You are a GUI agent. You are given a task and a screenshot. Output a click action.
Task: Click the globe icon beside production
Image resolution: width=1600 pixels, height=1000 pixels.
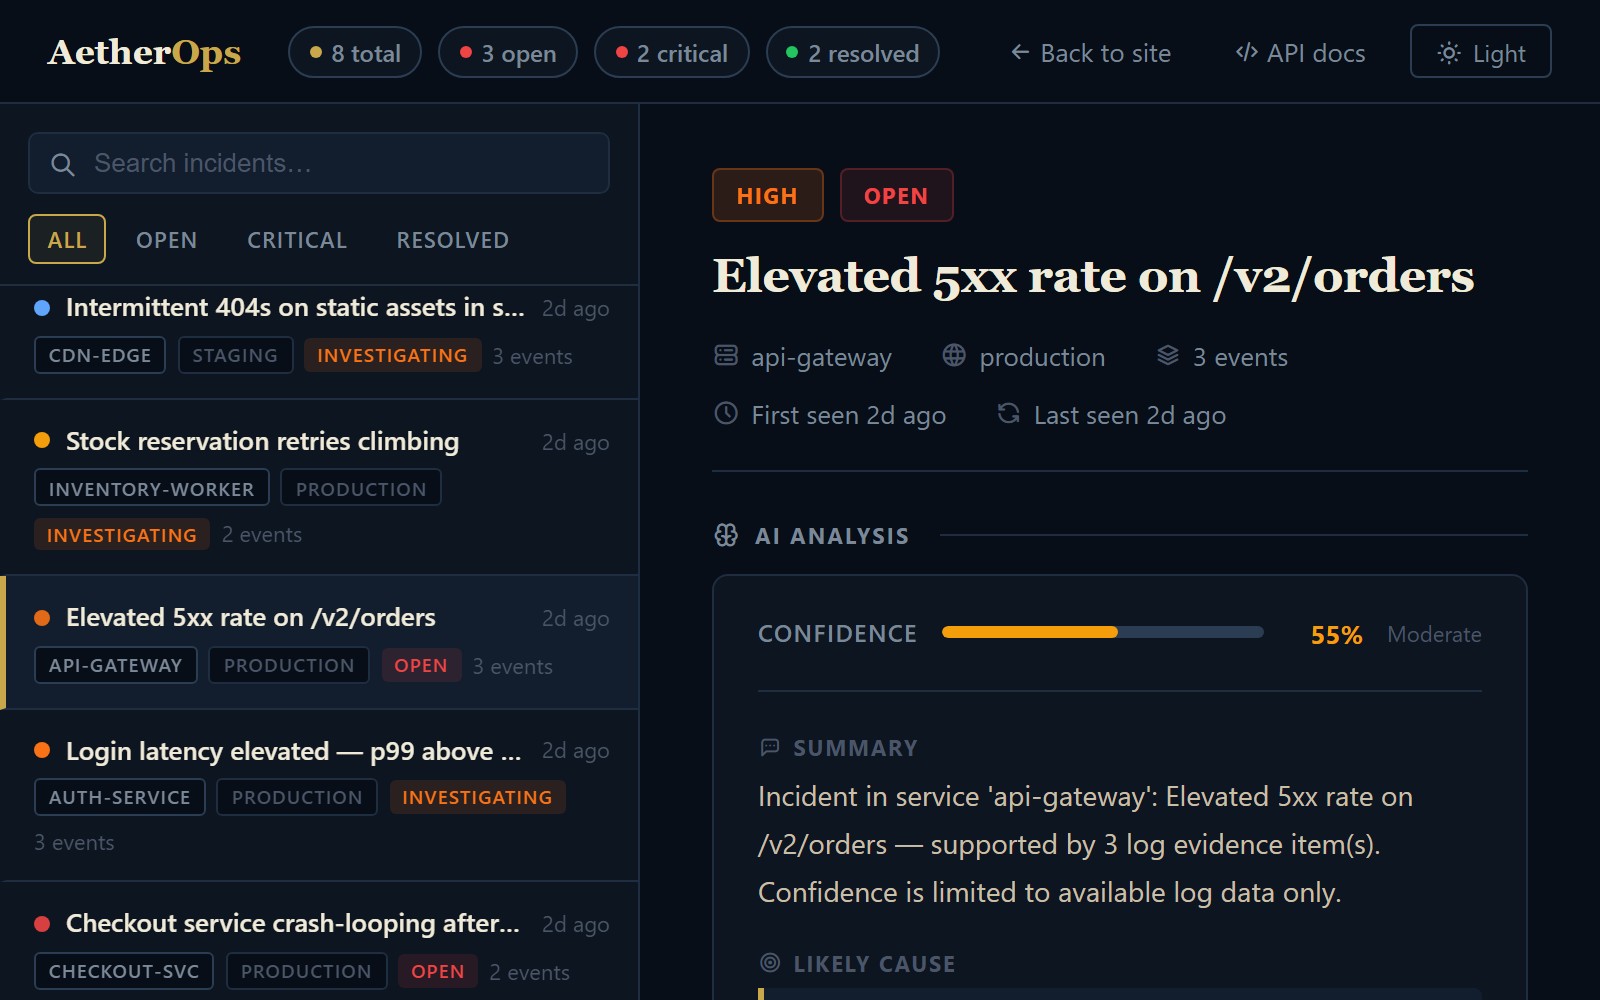tap(954, 355)
